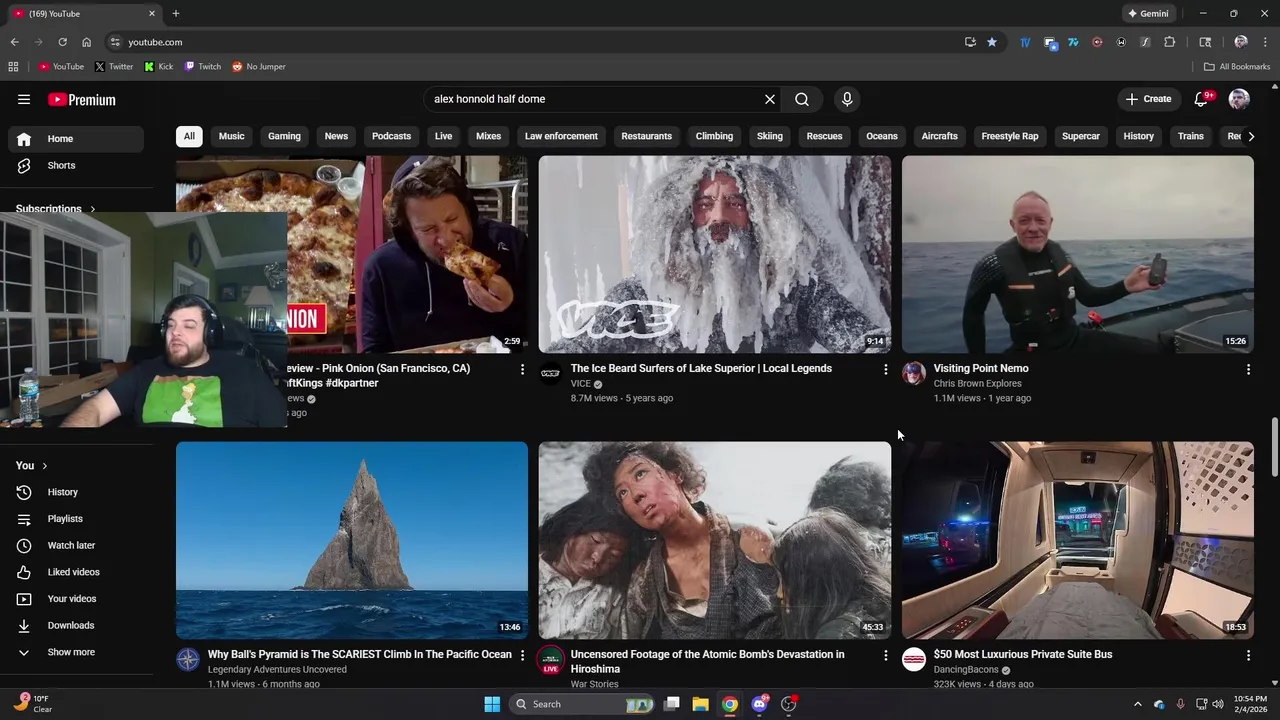Open Discord from the taskbar
The height and width of the screenshot is (720, 1280).
coord(759,704)
